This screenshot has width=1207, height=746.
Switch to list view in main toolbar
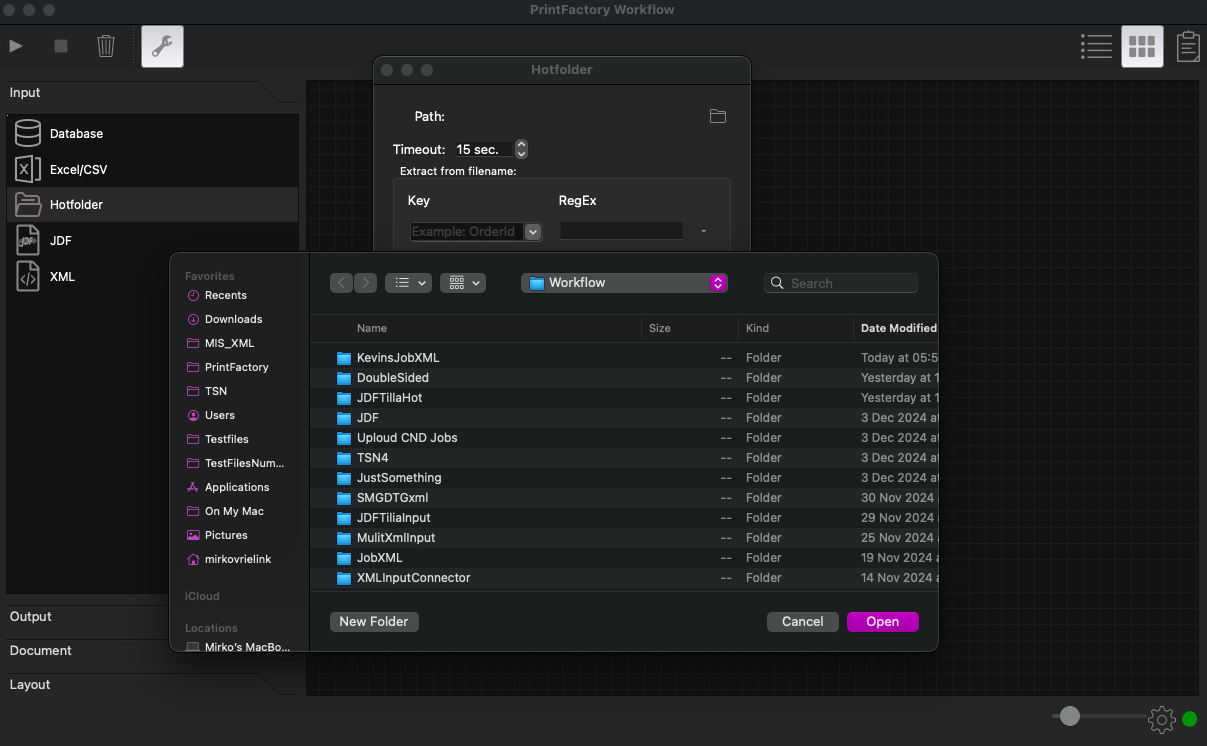(x=1096, y=46)
